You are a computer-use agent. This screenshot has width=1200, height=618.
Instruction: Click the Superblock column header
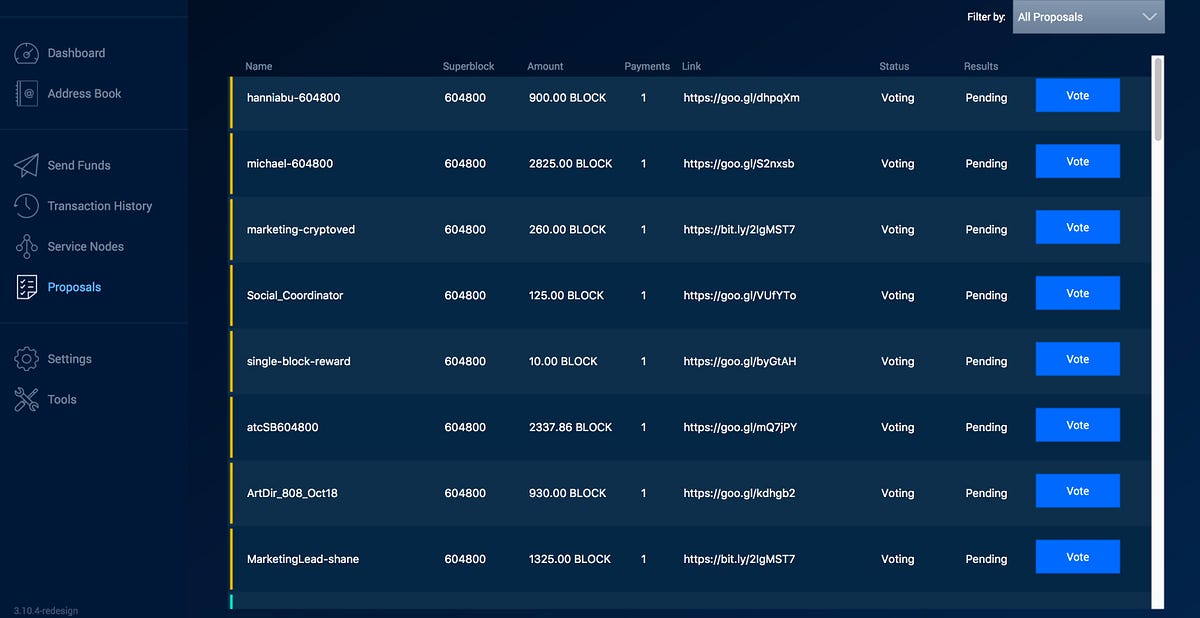click(x=469, y=66)
